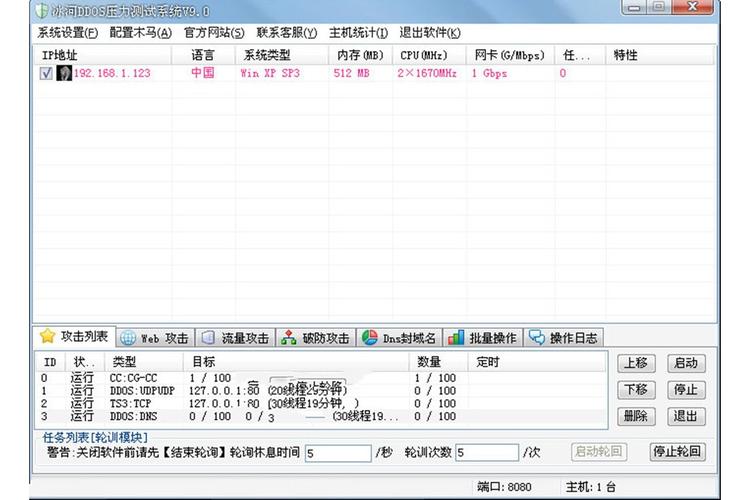Click the 停止轮回 button
This screenshot has height=500, width=750.
point(677,452)
